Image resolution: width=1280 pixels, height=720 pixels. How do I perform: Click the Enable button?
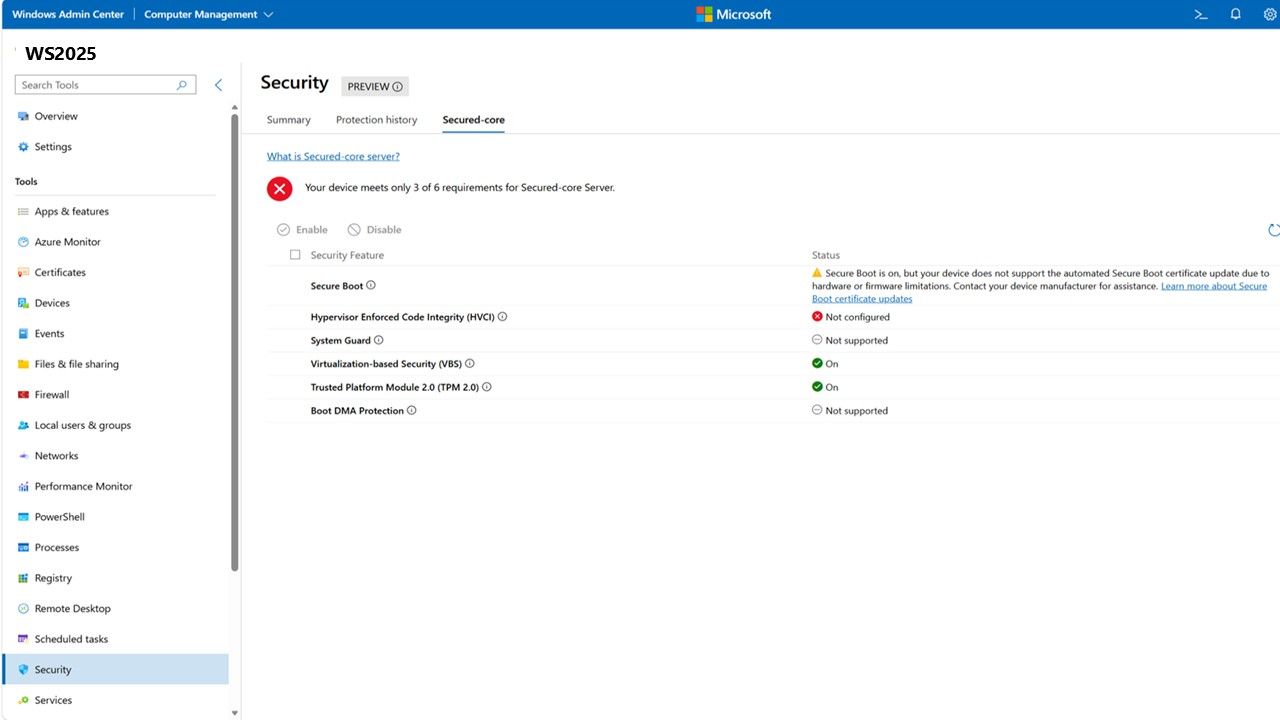pos(303,230)
